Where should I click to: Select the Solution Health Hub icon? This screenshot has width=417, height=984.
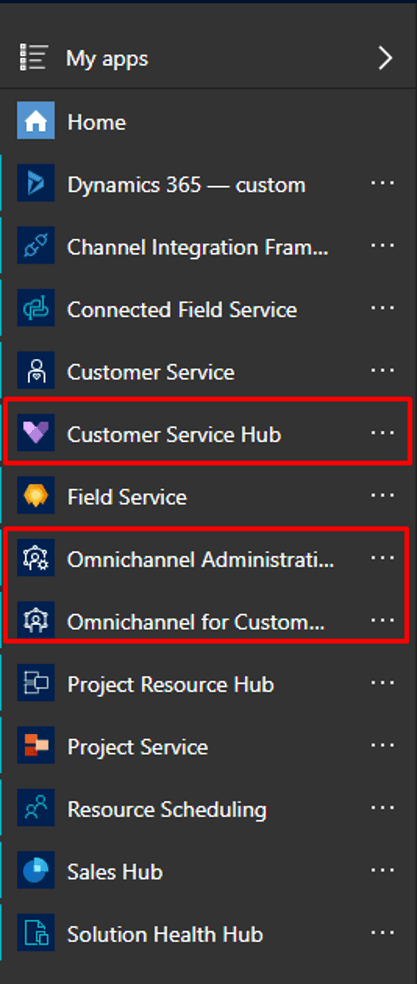coord(36,933)
